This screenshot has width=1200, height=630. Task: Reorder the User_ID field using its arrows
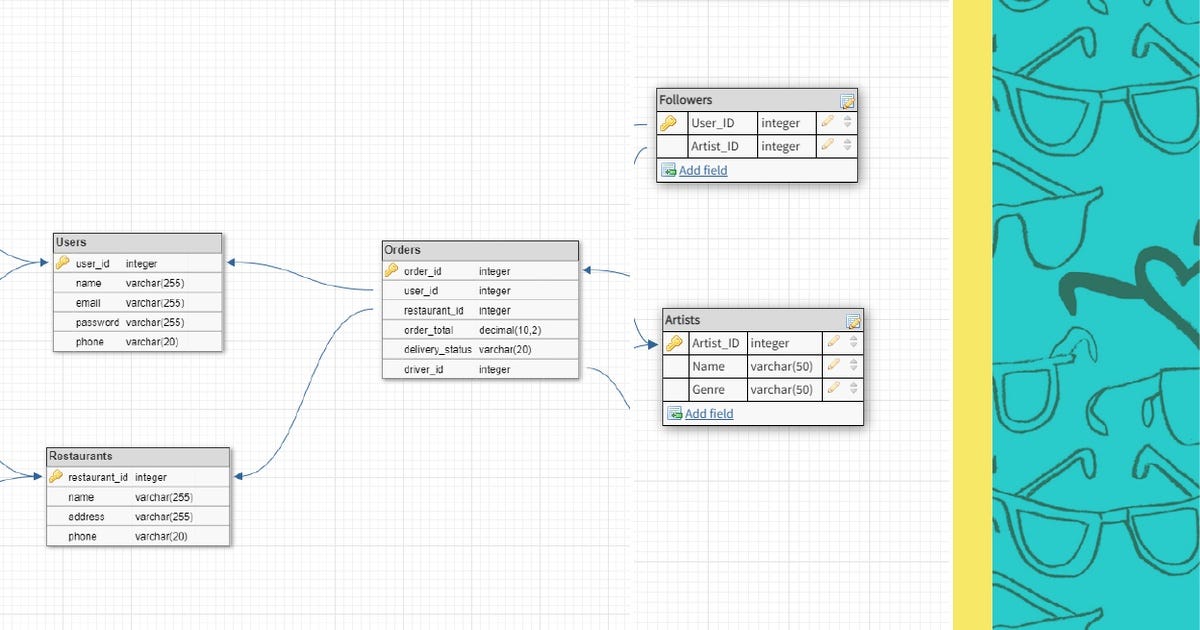[x=848, y=122]
